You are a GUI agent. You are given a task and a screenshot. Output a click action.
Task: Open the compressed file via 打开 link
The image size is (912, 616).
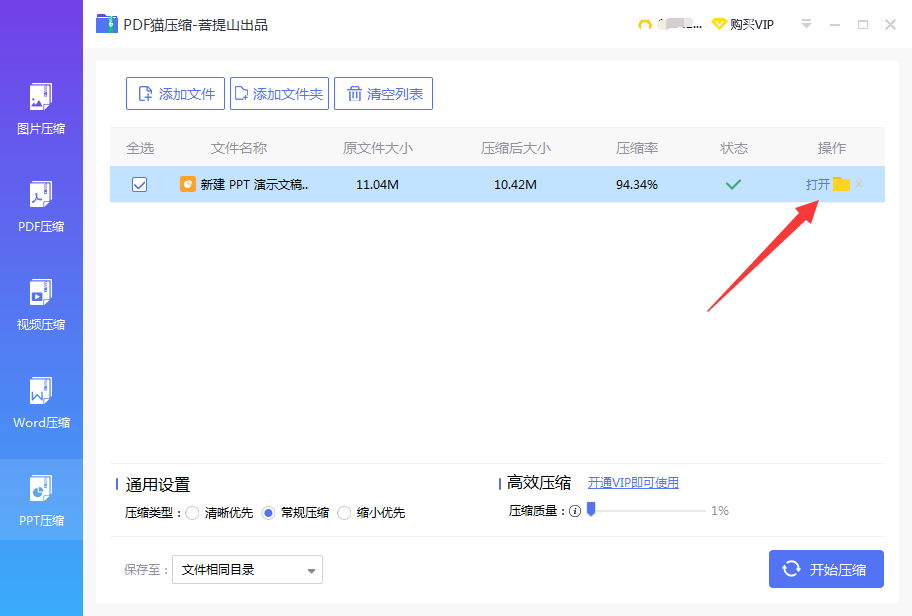(817, 184)
